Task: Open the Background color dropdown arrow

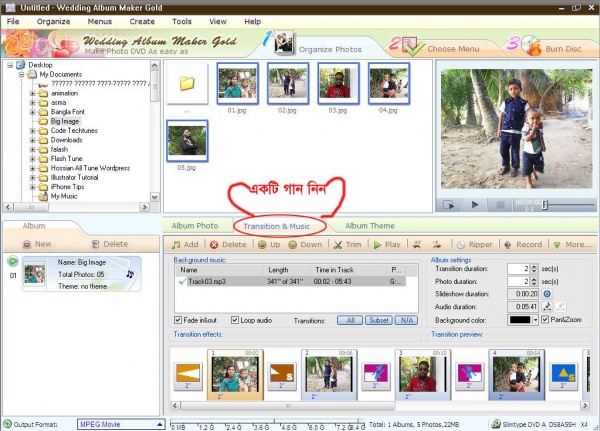Action: (x=535, y=320)
